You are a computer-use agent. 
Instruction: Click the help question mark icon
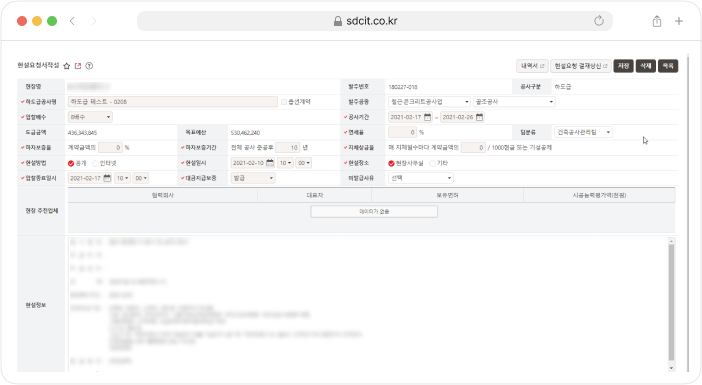89,66
